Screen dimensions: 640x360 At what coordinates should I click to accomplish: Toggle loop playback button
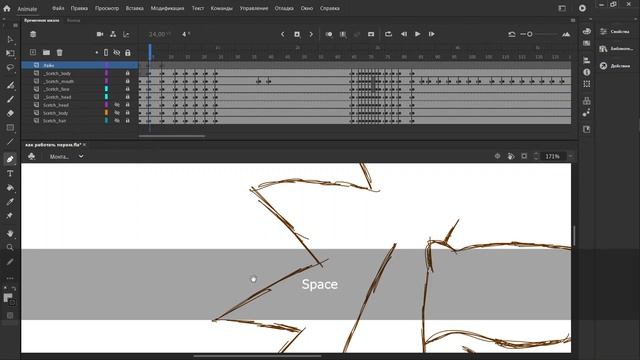389,34
